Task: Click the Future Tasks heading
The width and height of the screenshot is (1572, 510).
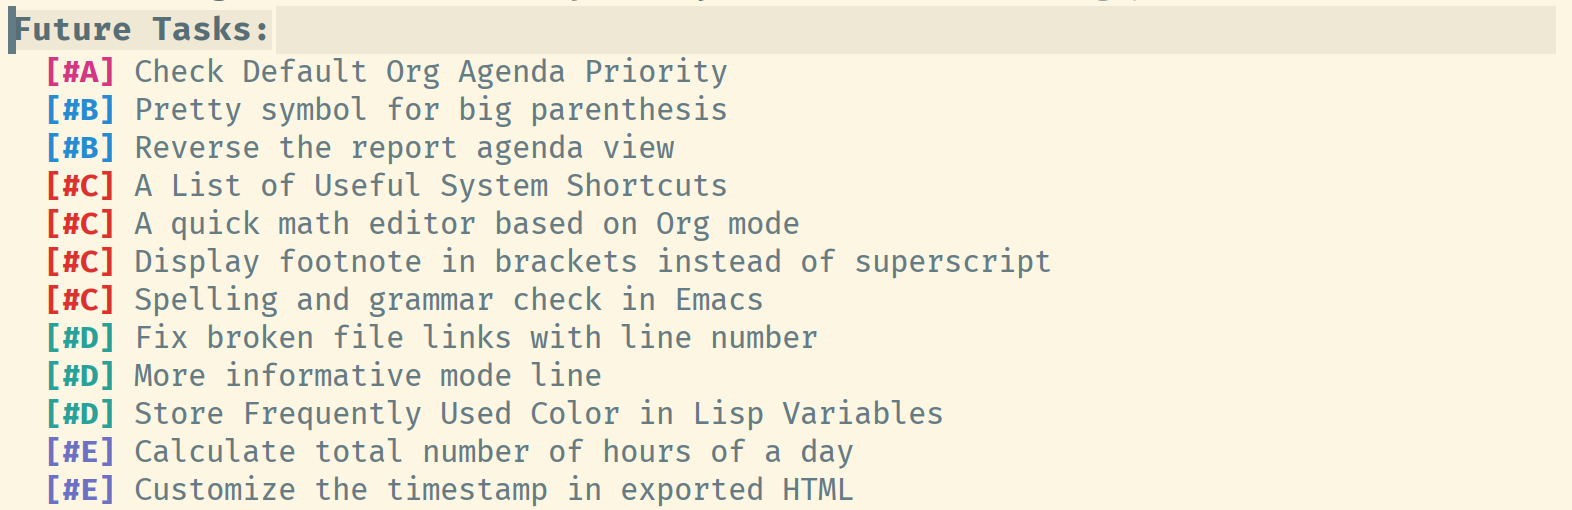Action: (142, 29)
